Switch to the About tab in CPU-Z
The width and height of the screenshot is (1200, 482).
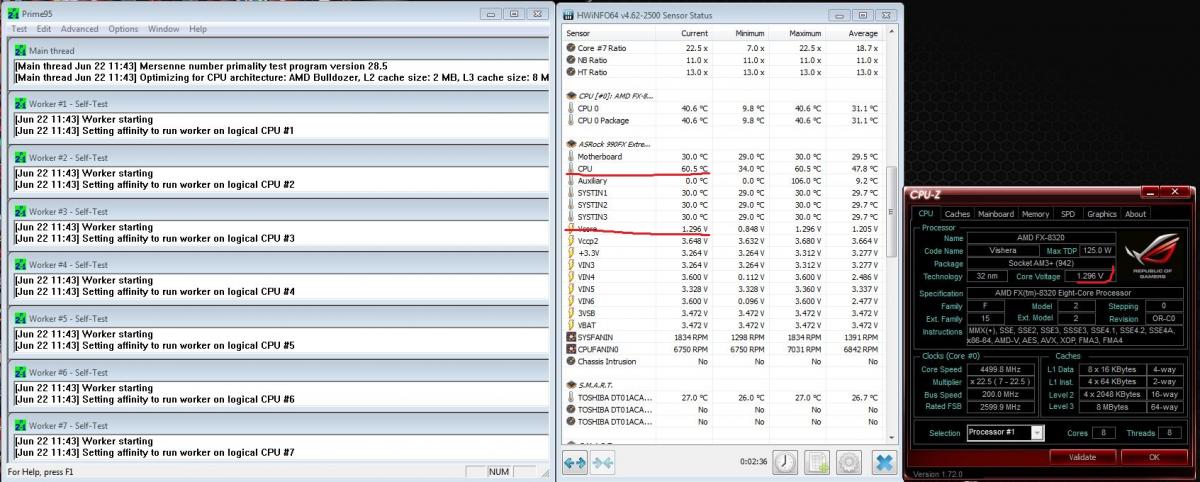click(1135, 214)
